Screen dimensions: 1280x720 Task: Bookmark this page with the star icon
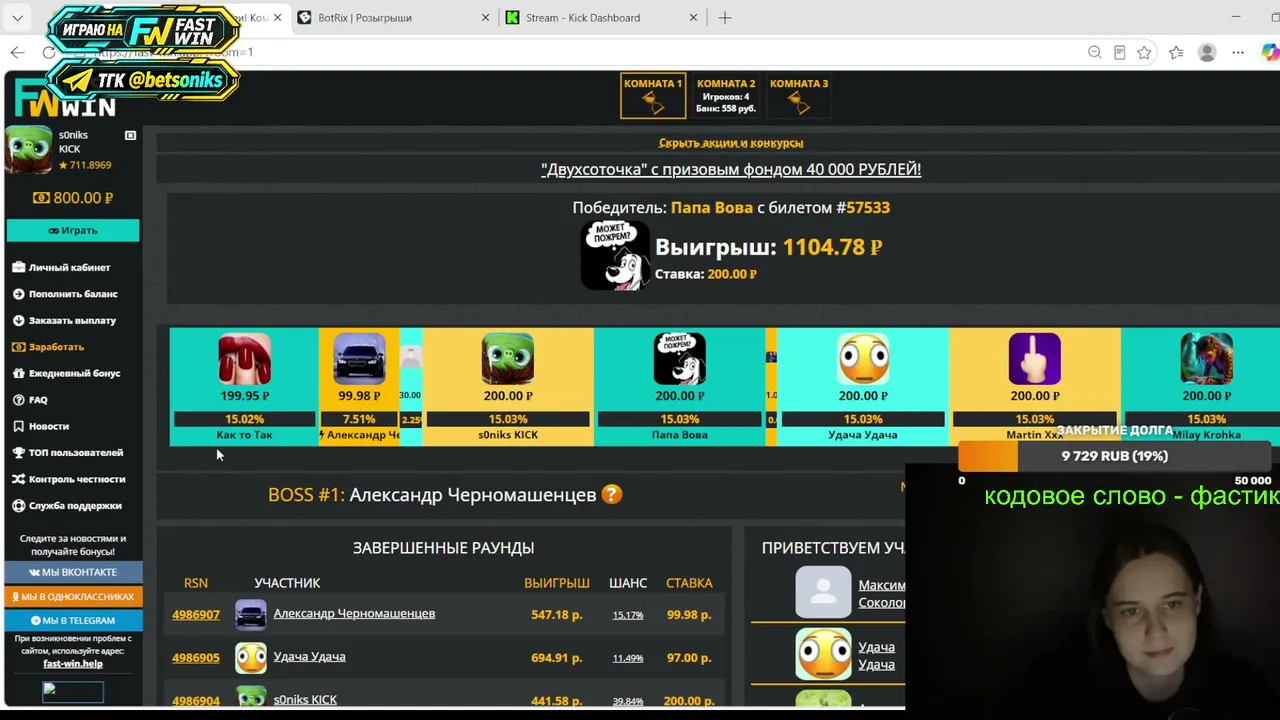point(1144,52)
